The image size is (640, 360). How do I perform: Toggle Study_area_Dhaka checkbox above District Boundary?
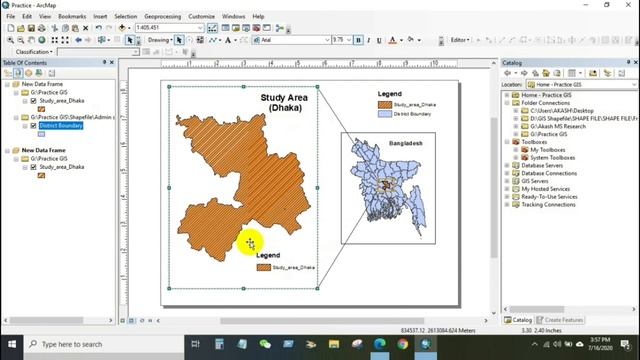pyautogui.click(x=33, y=101)
